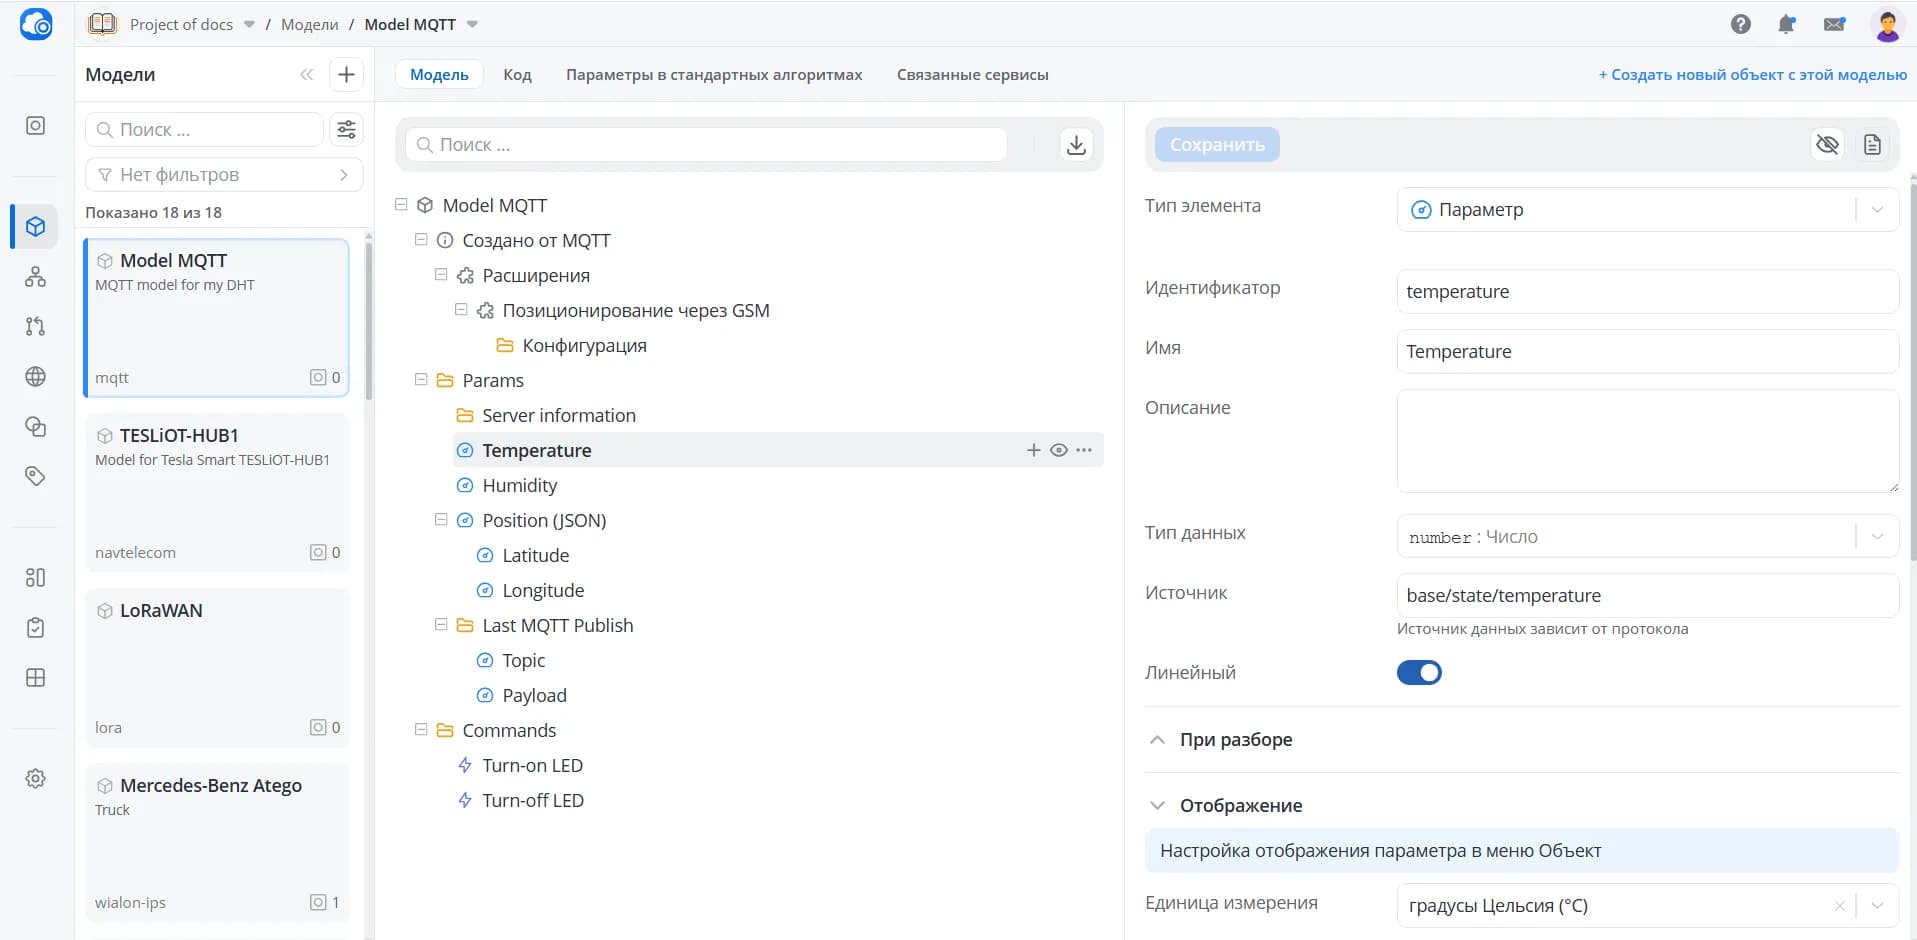Screen dimensions: 1917x940
Task: Open Связанные сервисы tab
Action: click(x=972, y=74)
